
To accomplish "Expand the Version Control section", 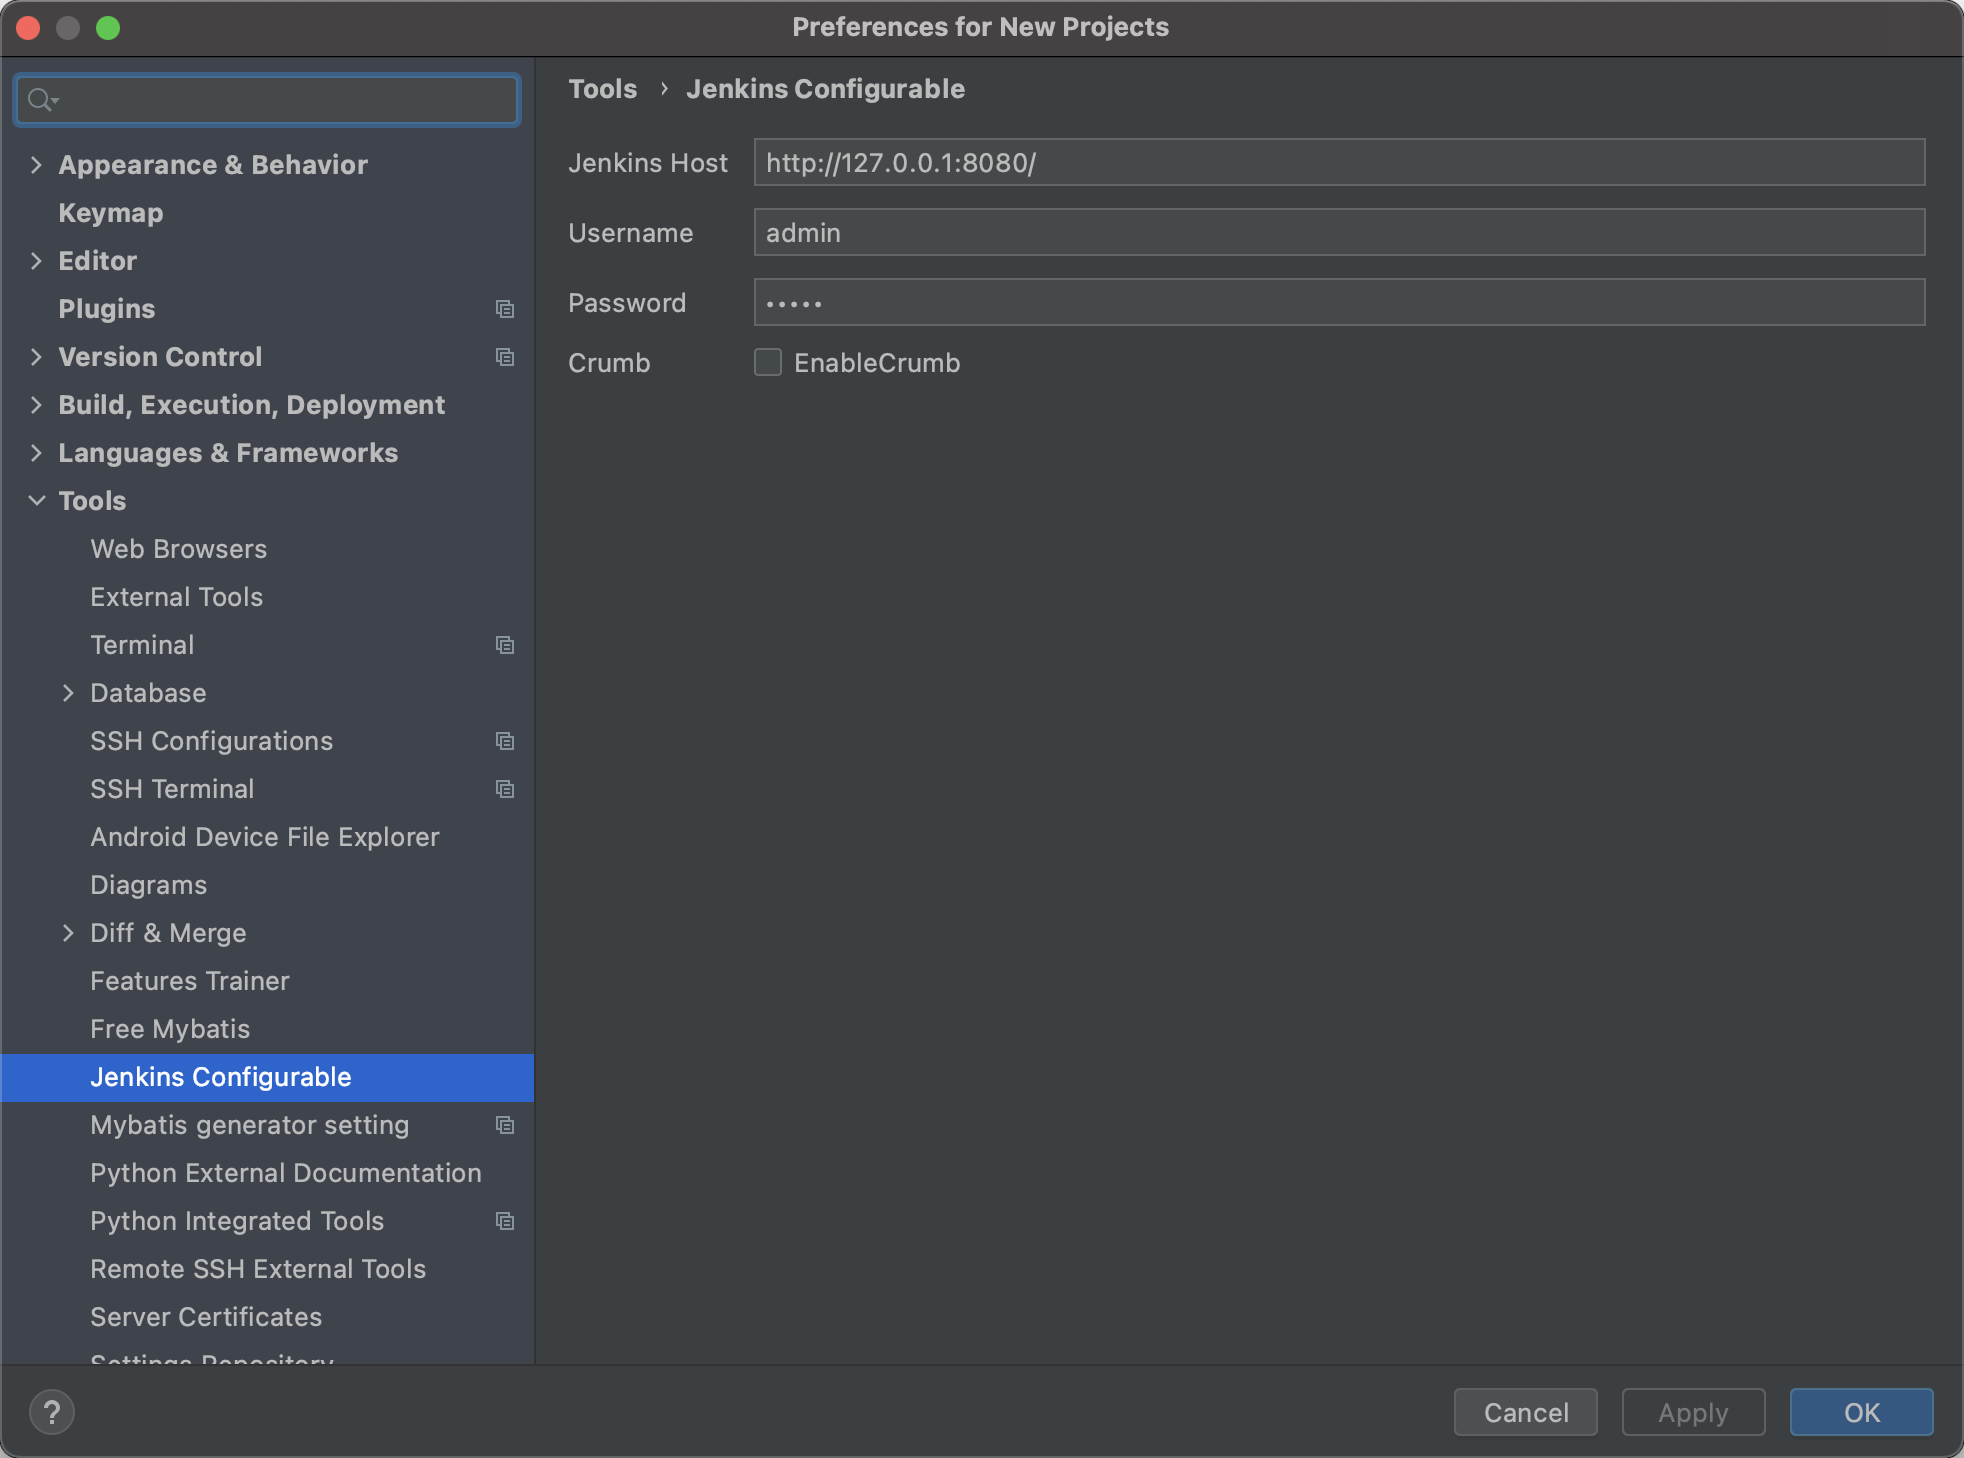I will [x=36, y=357].
